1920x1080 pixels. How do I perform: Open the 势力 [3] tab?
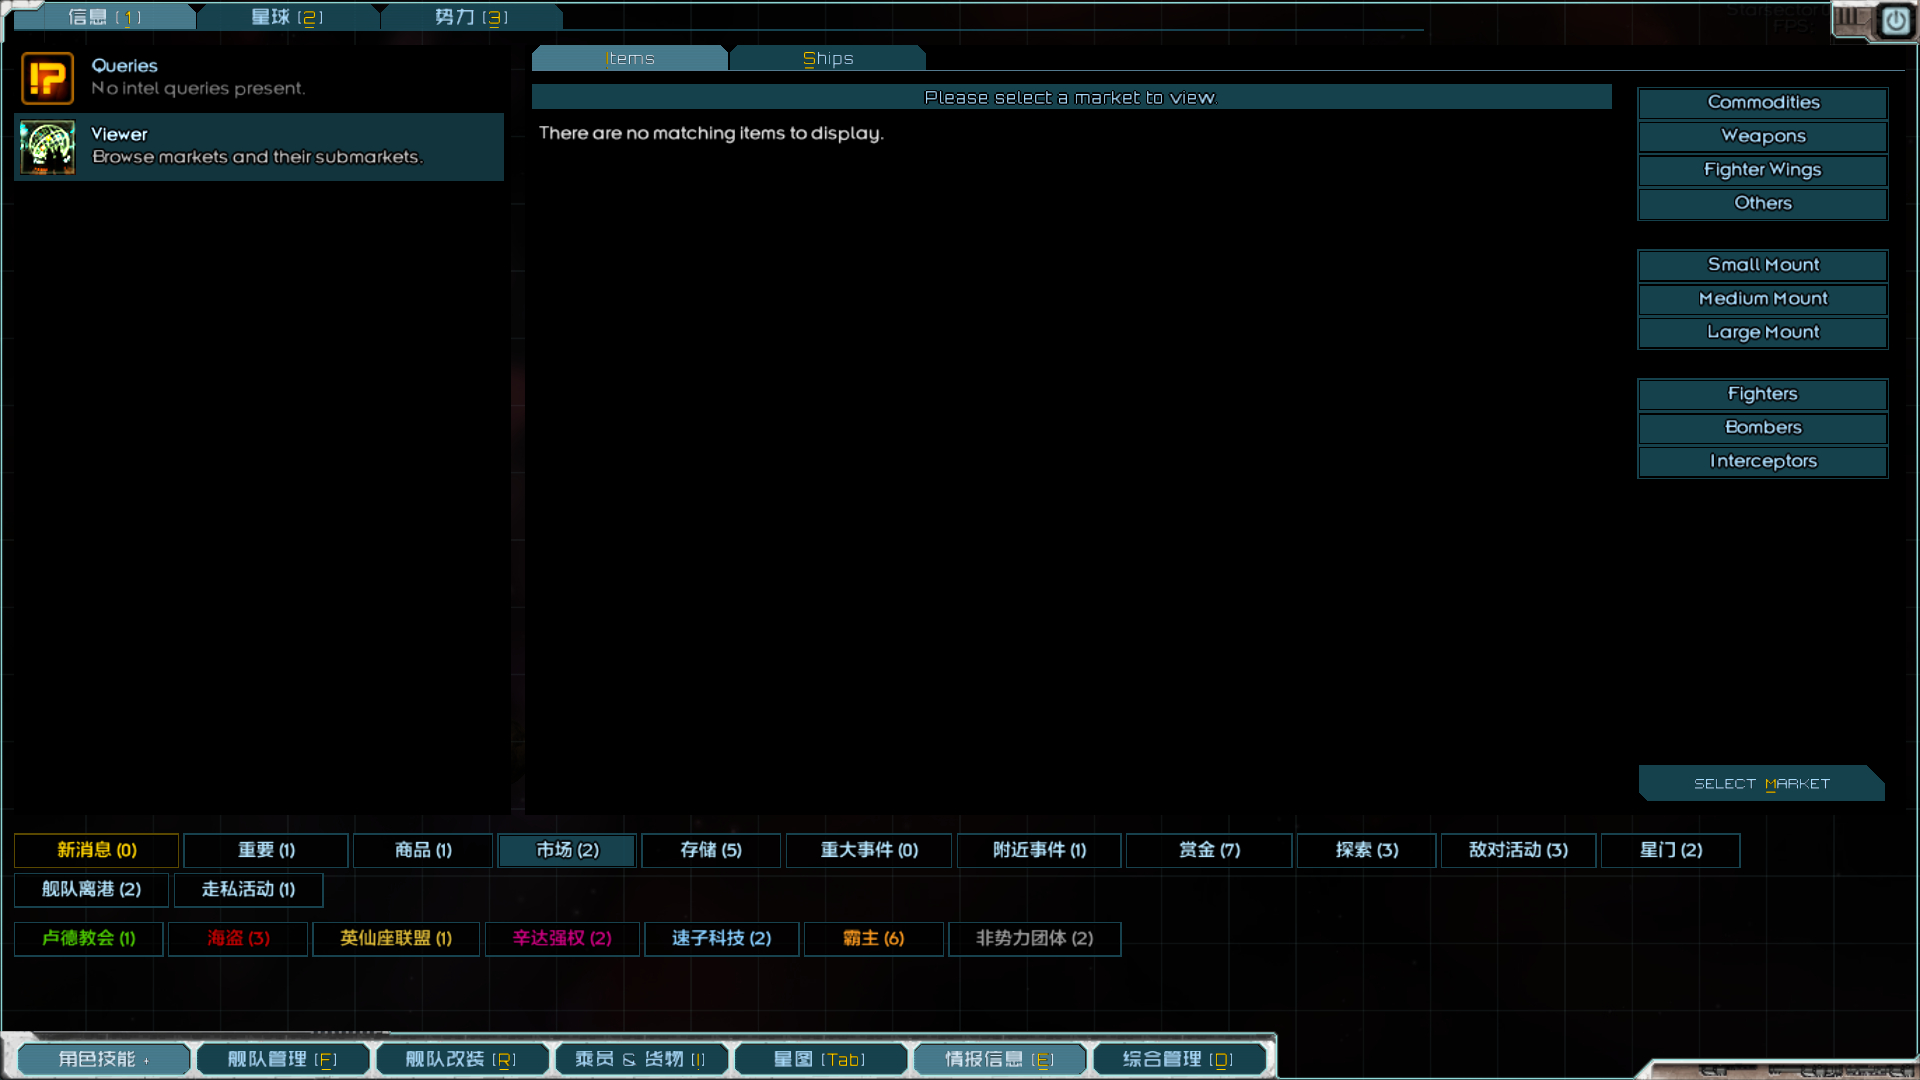coord(471,17)
